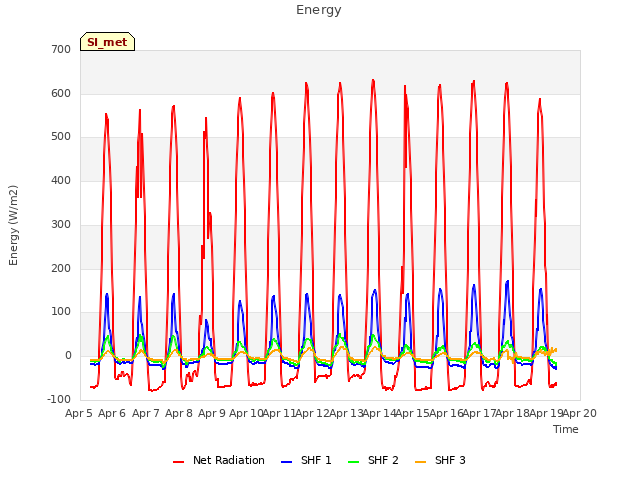Click the red Net Radiation legend swatch
640x480 pixels.
(178, 462)
